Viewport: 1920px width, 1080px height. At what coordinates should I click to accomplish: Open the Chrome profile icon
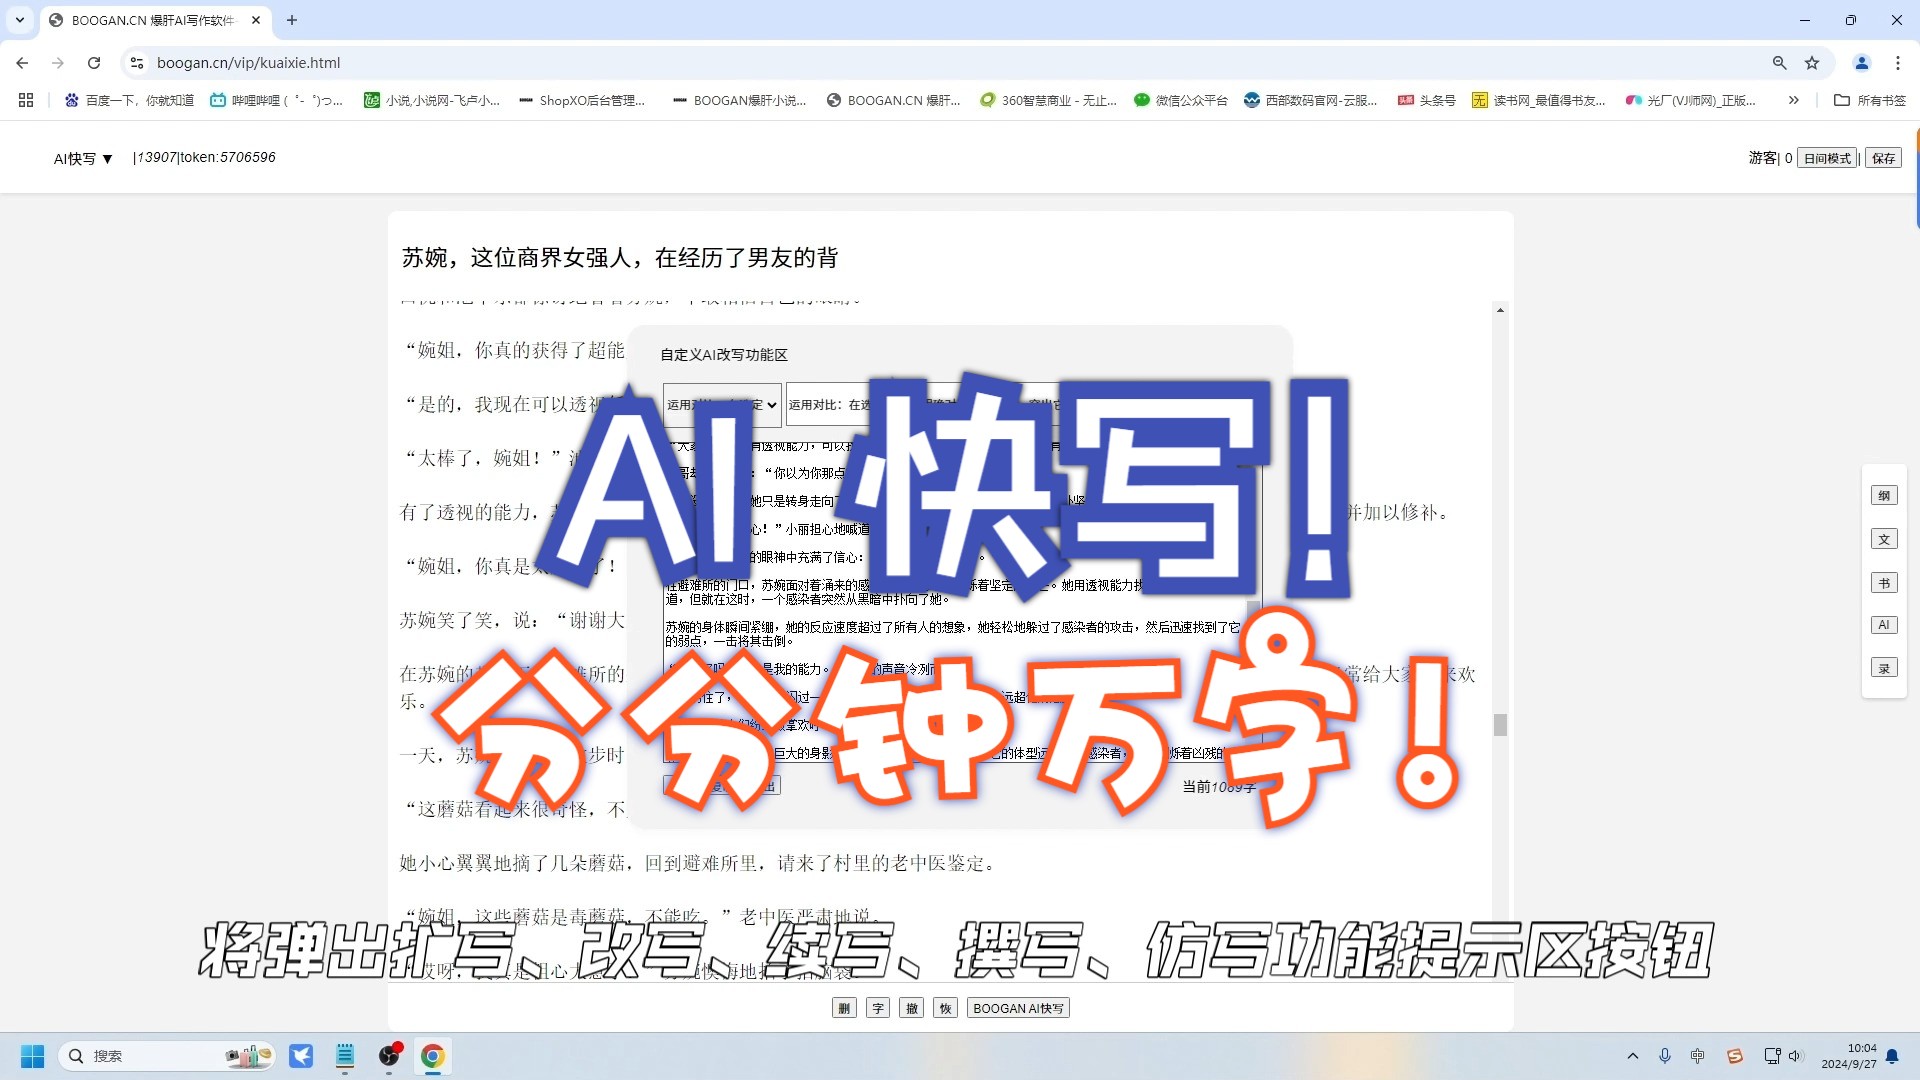[1862, 62]
